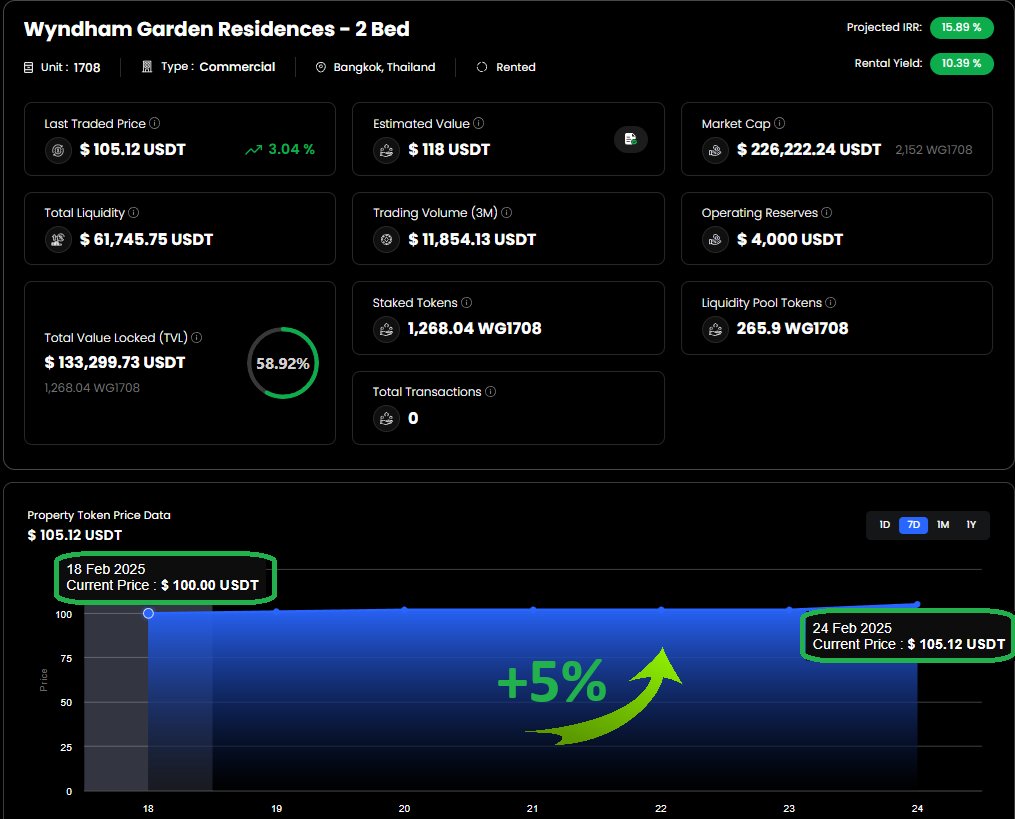Open the valuation report icon in Estimated Value card
This screenshot has width=1015, height=819.
point(630,141)
